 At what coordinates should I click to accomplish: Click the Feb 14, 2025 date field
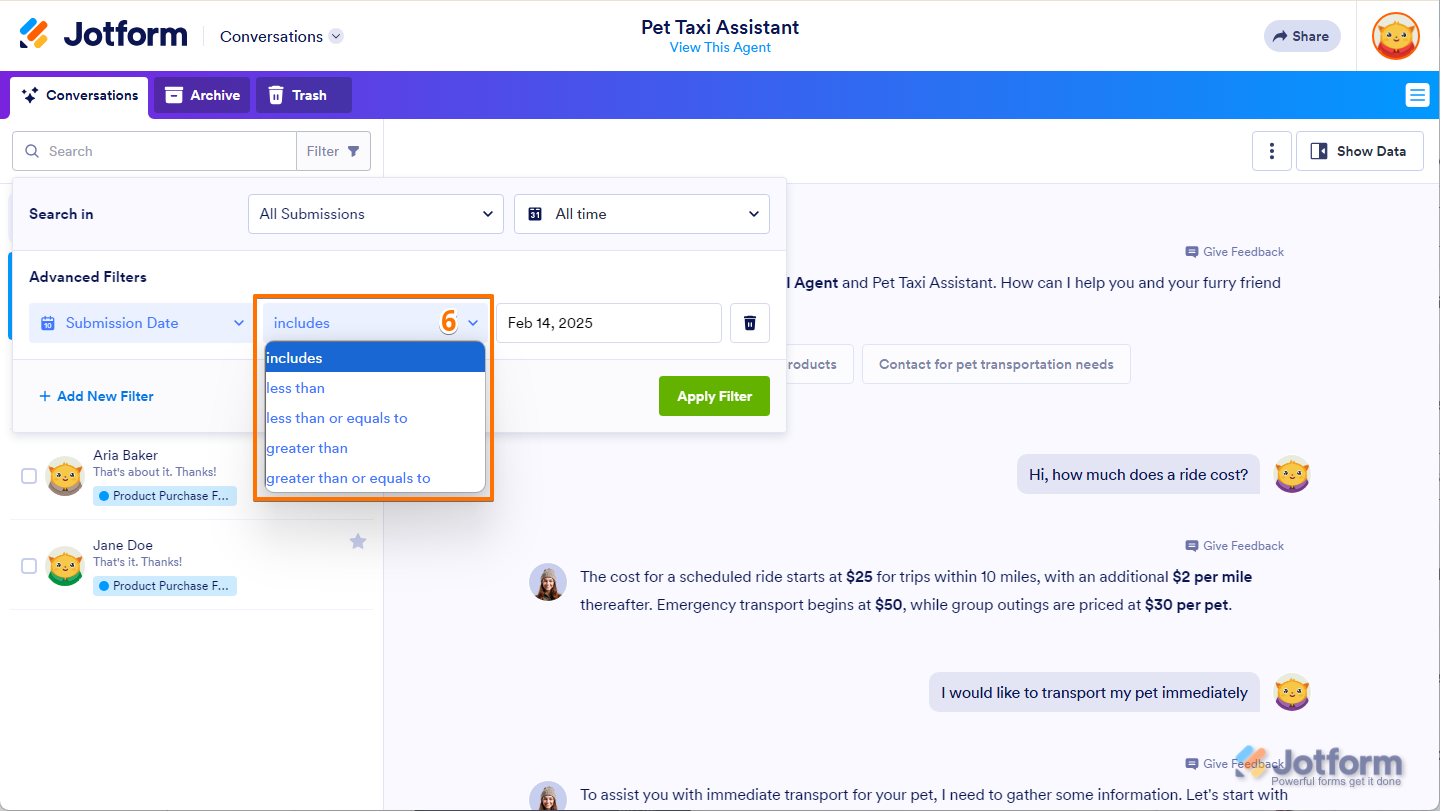(x=608, y=323)
